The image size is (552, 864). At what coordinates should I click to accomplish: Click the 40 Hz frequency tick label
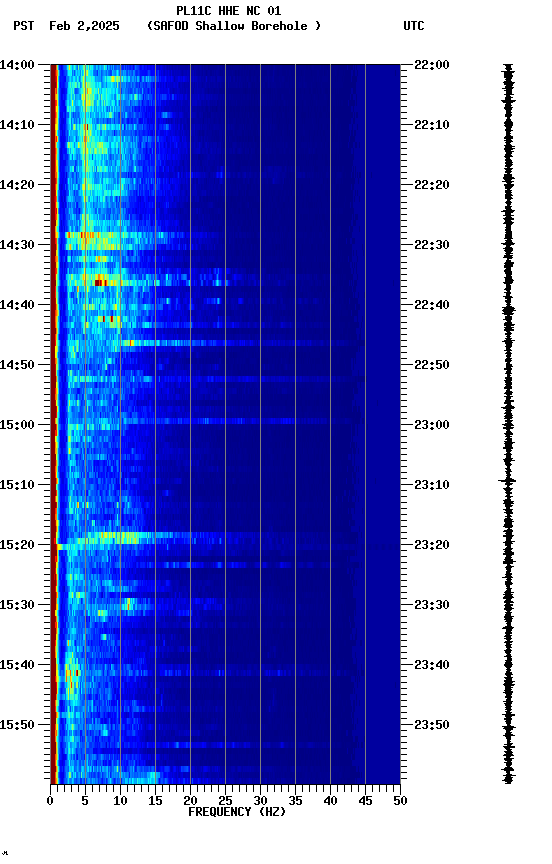coord(331,801)
